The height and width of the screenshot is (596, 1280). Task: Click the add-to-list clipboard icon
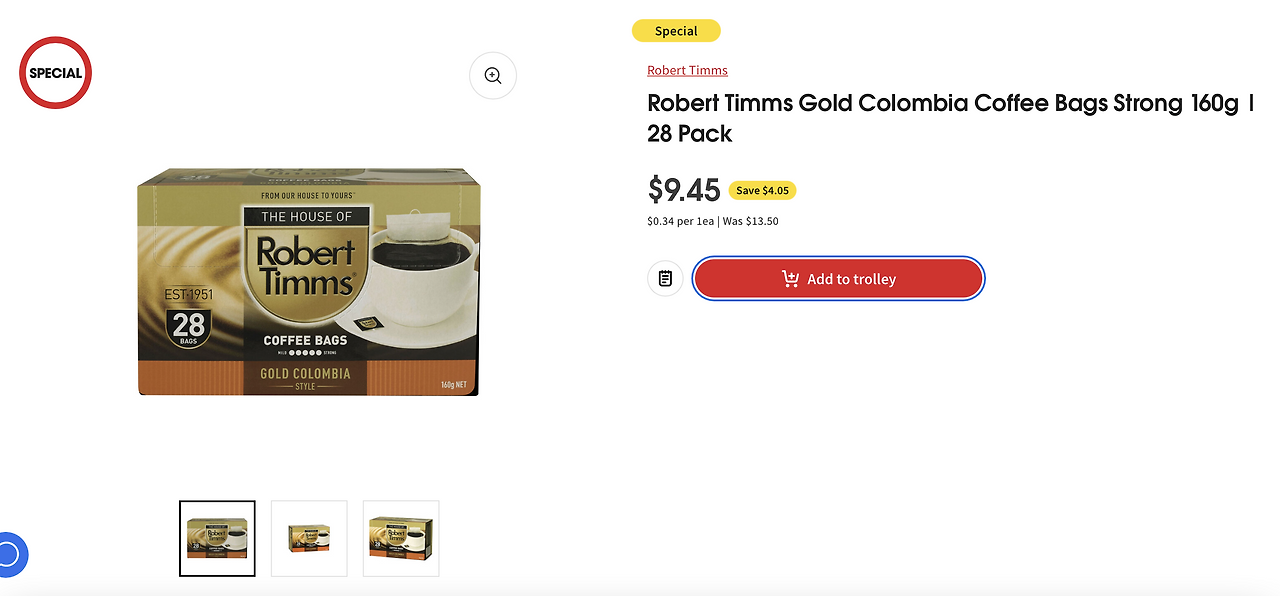(x=665, y=278)
